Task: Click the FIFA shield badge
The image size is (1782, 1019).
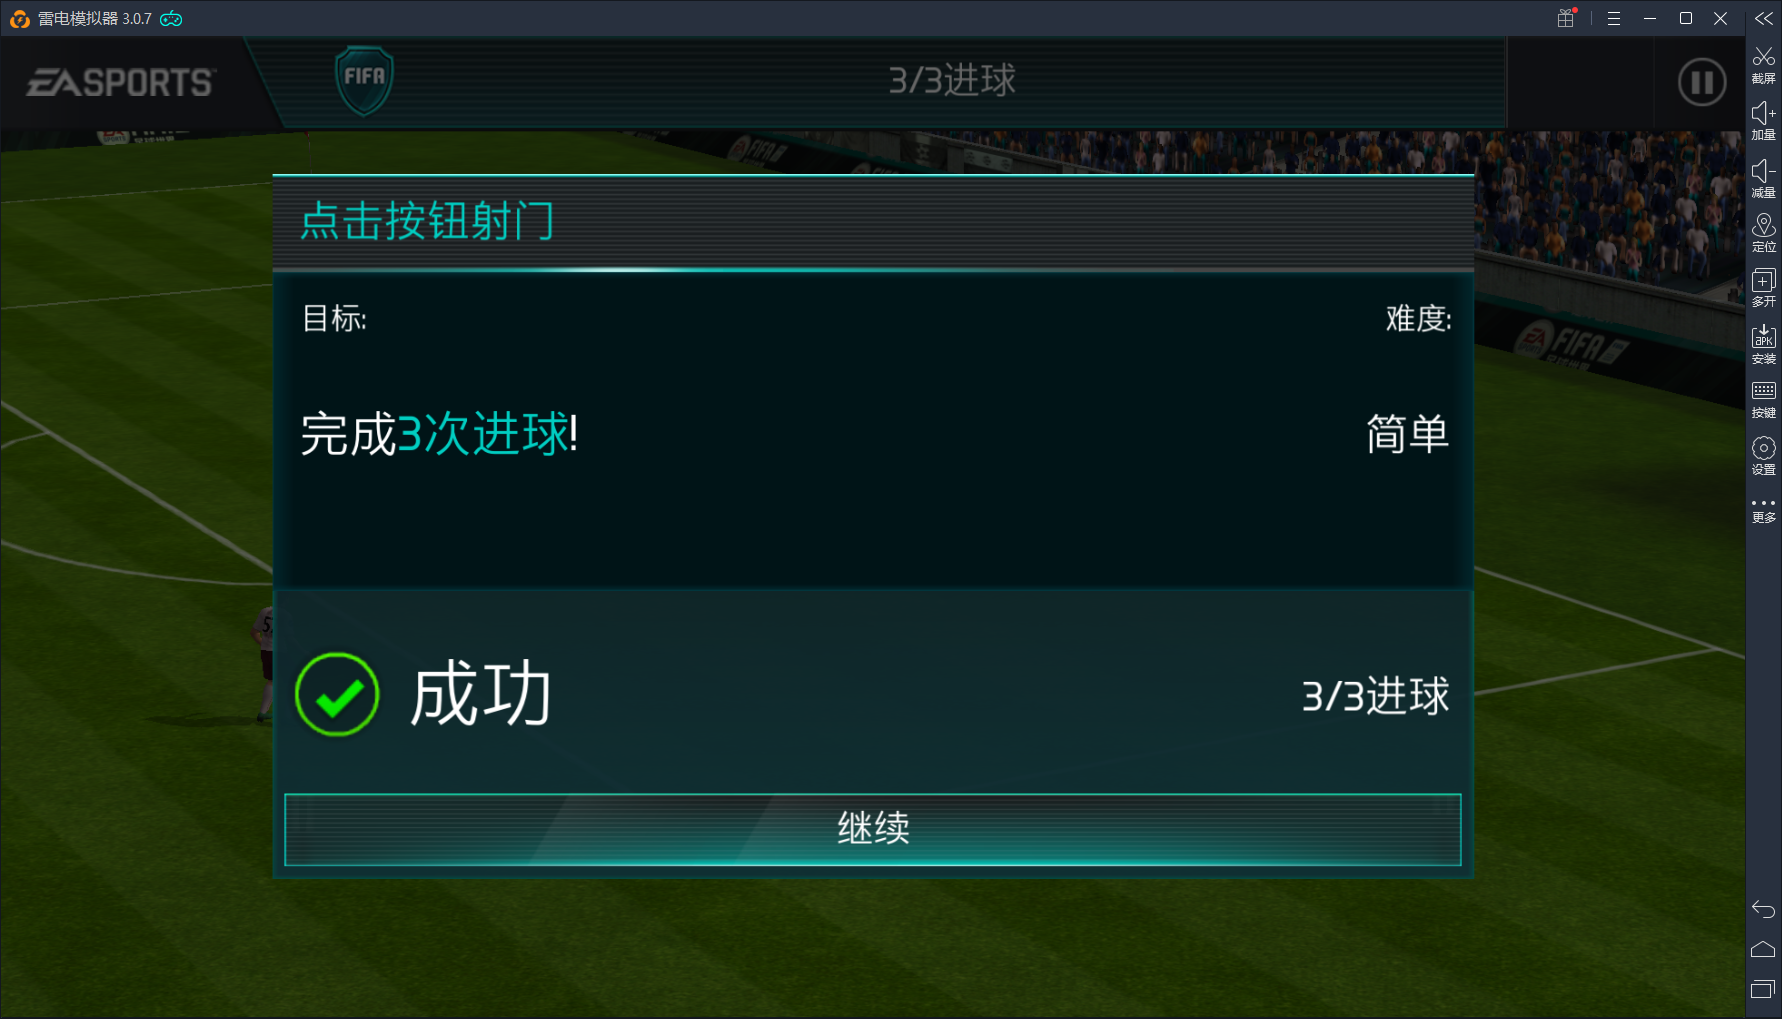Action: click(364, 80)
